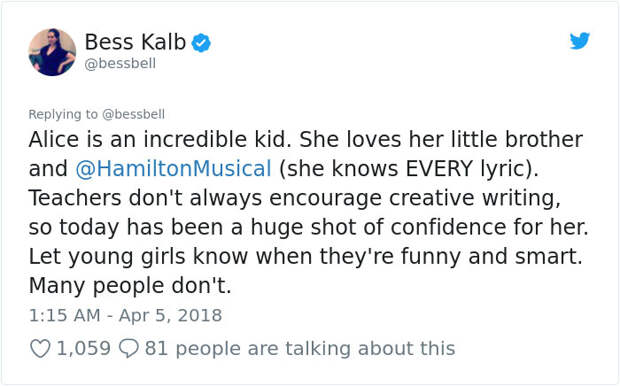This screenshot has height=386, width=620.
Task: Click the Twitter bird logo
Action: 580,41
